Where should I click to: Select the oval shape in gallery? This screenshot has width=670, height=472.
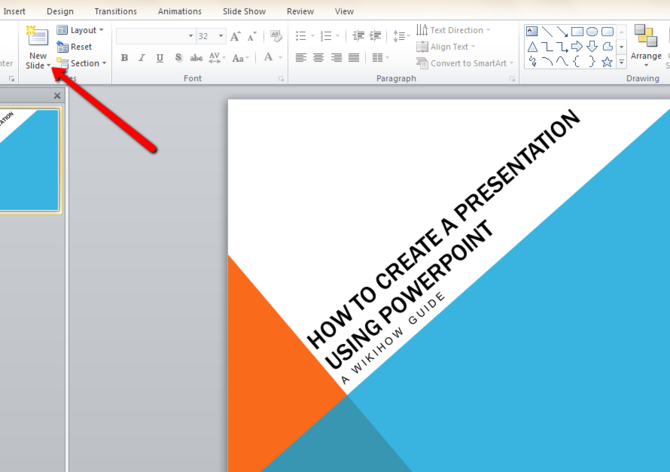click(592, 32)
